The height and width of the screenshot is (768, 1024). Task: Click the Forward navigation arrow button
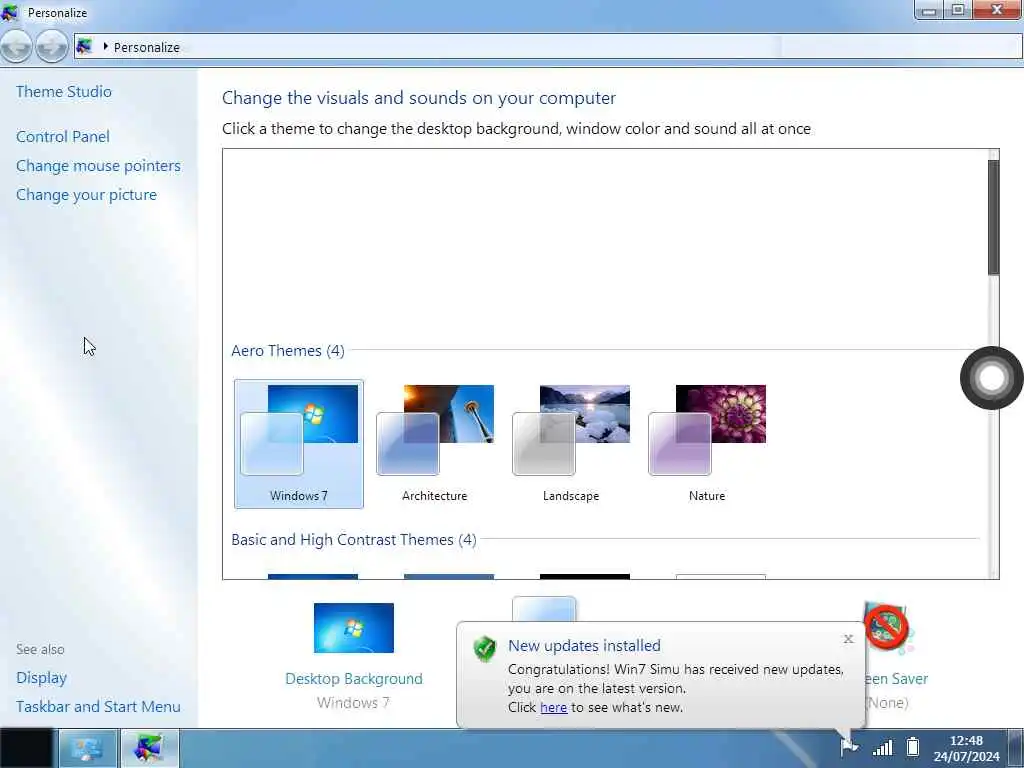point(52,47)
